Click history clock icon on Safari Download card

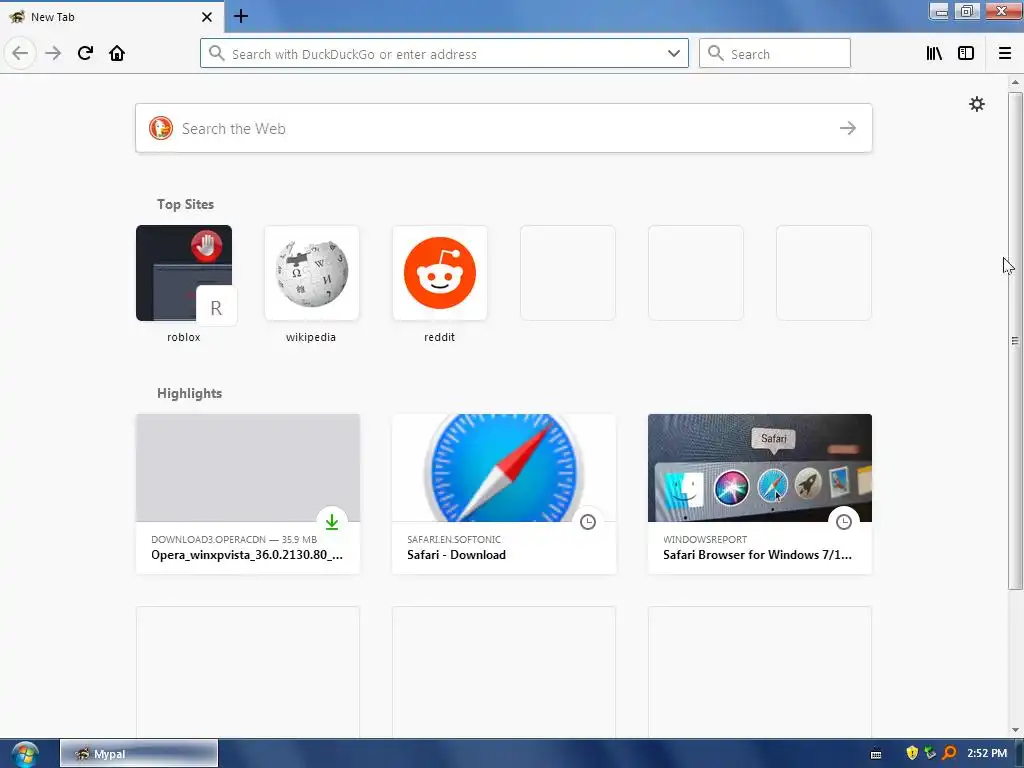588,522
